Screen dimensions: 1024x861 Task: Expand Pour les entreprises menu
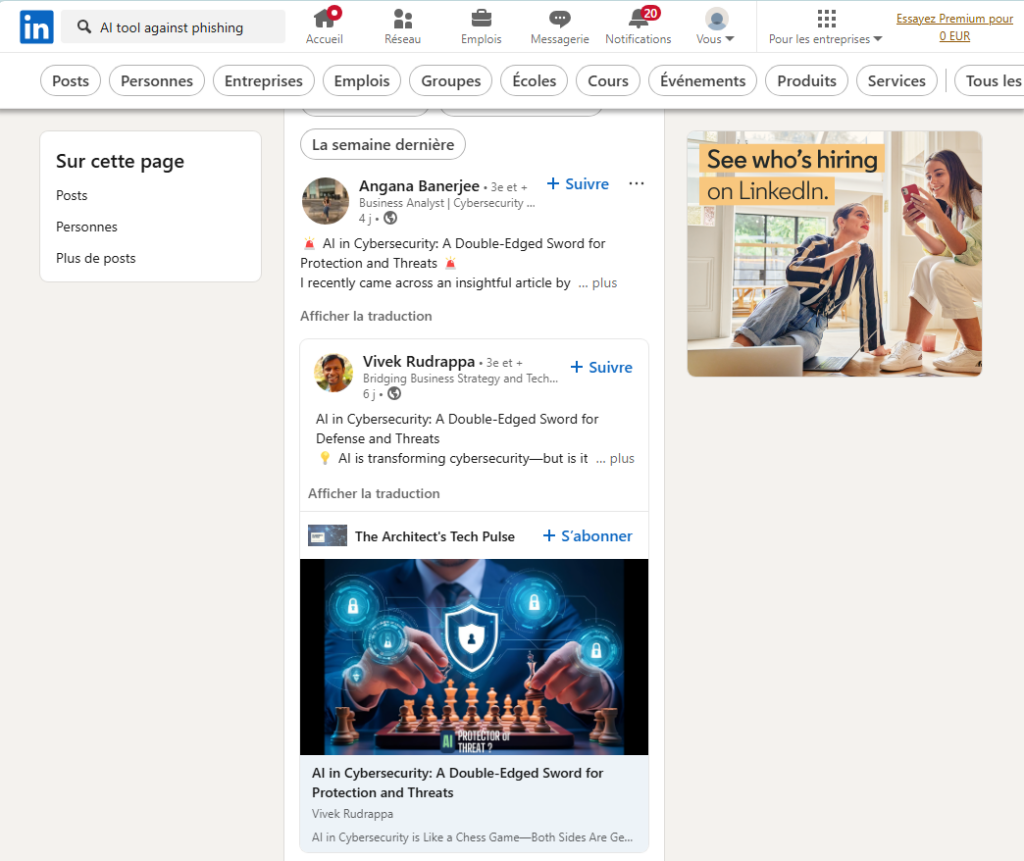[x=825, y=27]
